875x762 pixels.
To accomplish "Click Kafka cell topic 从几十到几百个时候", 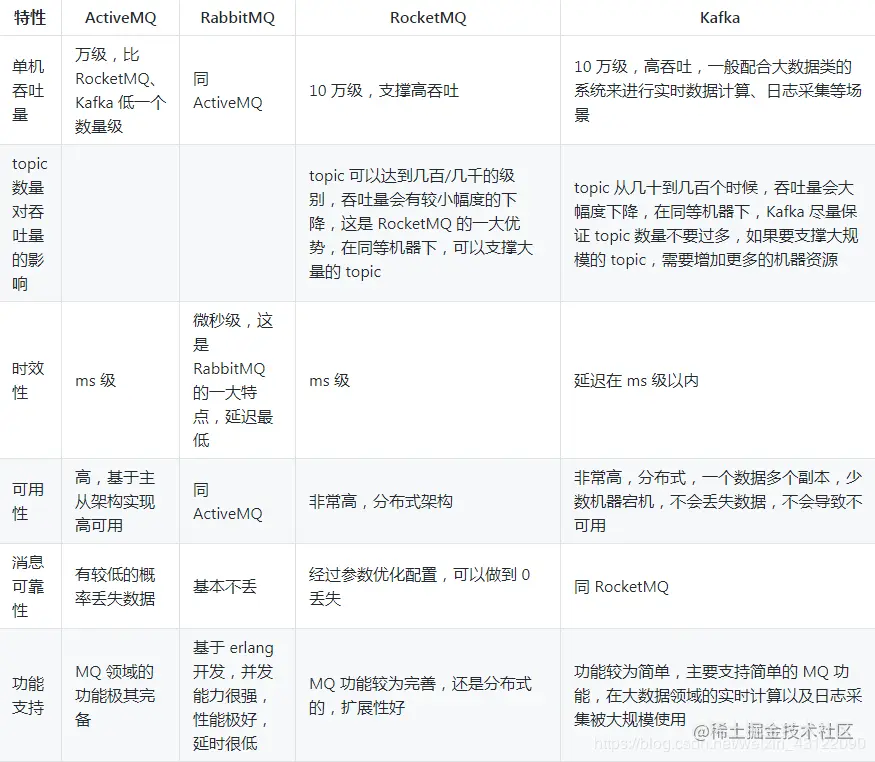I will tap(718, 223).
